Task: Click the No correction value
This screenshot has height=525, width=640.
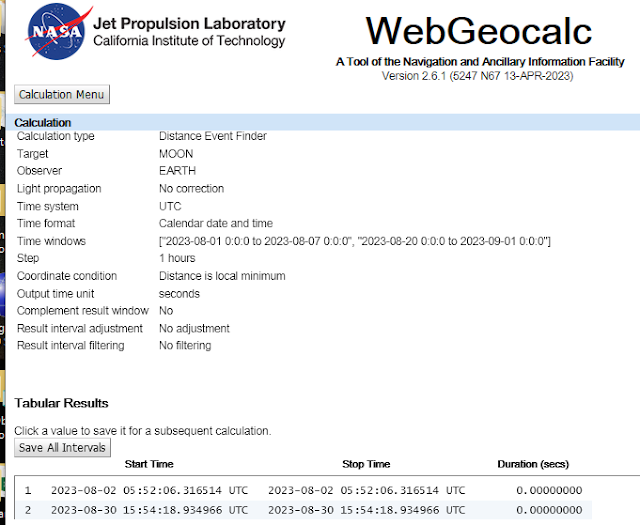Action: click(x=191, y=189)
